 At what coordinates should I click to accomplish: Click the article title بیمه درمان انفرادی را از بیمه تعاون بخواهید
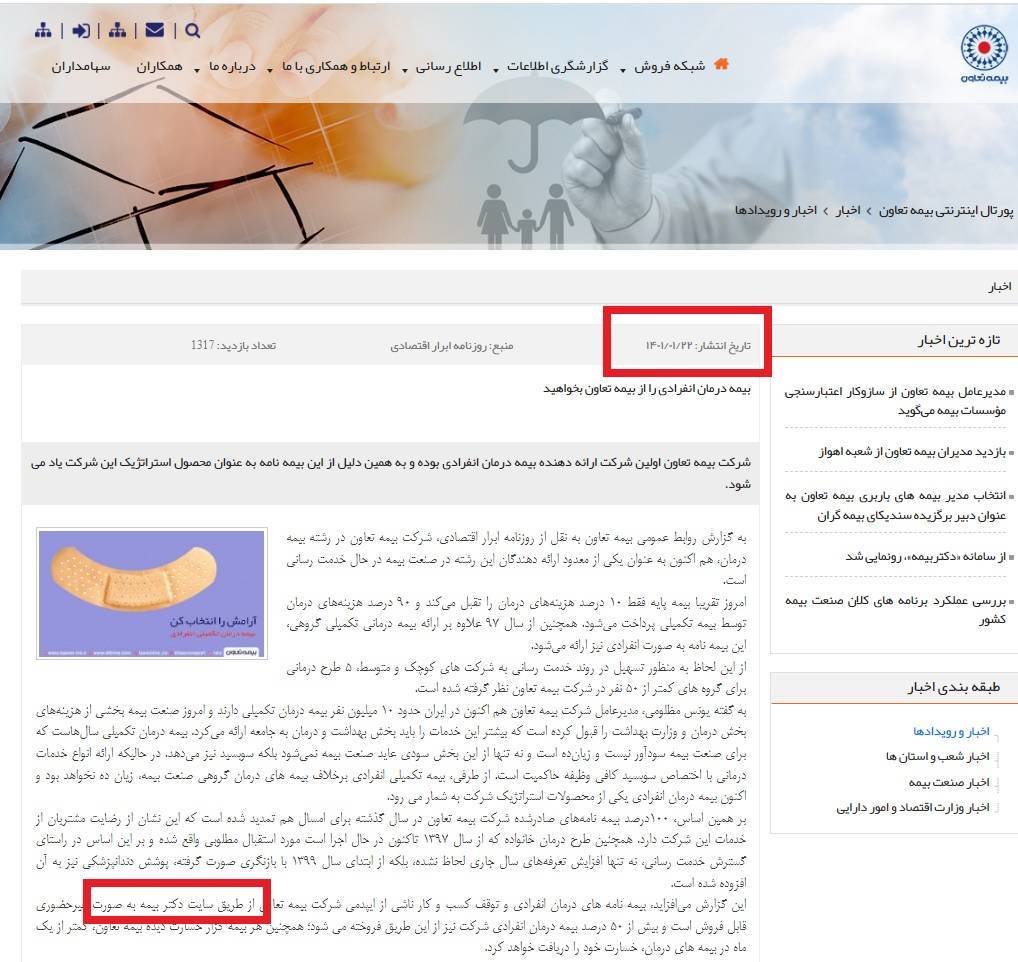tap(647, 389)
